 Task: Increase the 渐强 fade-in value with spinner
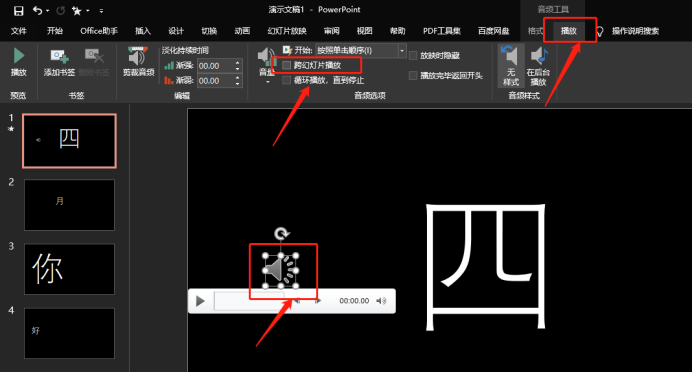[x=238, y=63]
